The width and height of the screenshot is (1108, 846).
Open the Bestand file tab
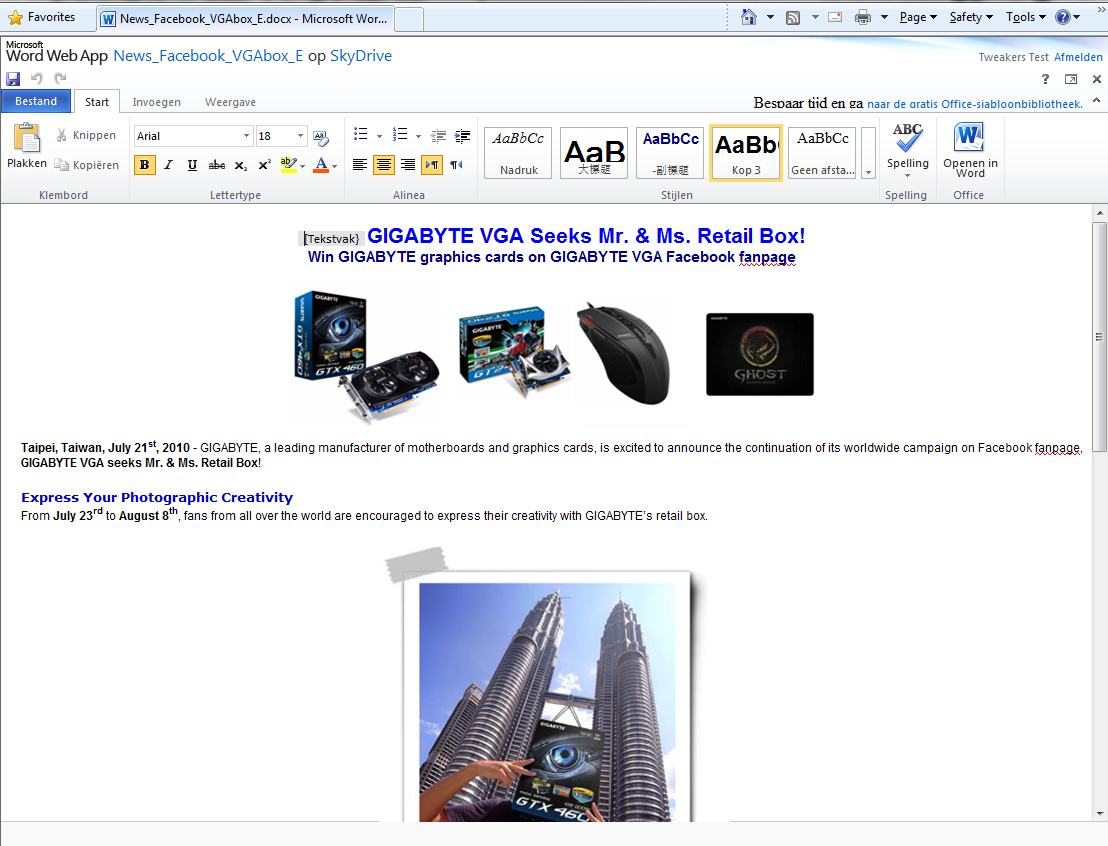click(x=36, y=101)
